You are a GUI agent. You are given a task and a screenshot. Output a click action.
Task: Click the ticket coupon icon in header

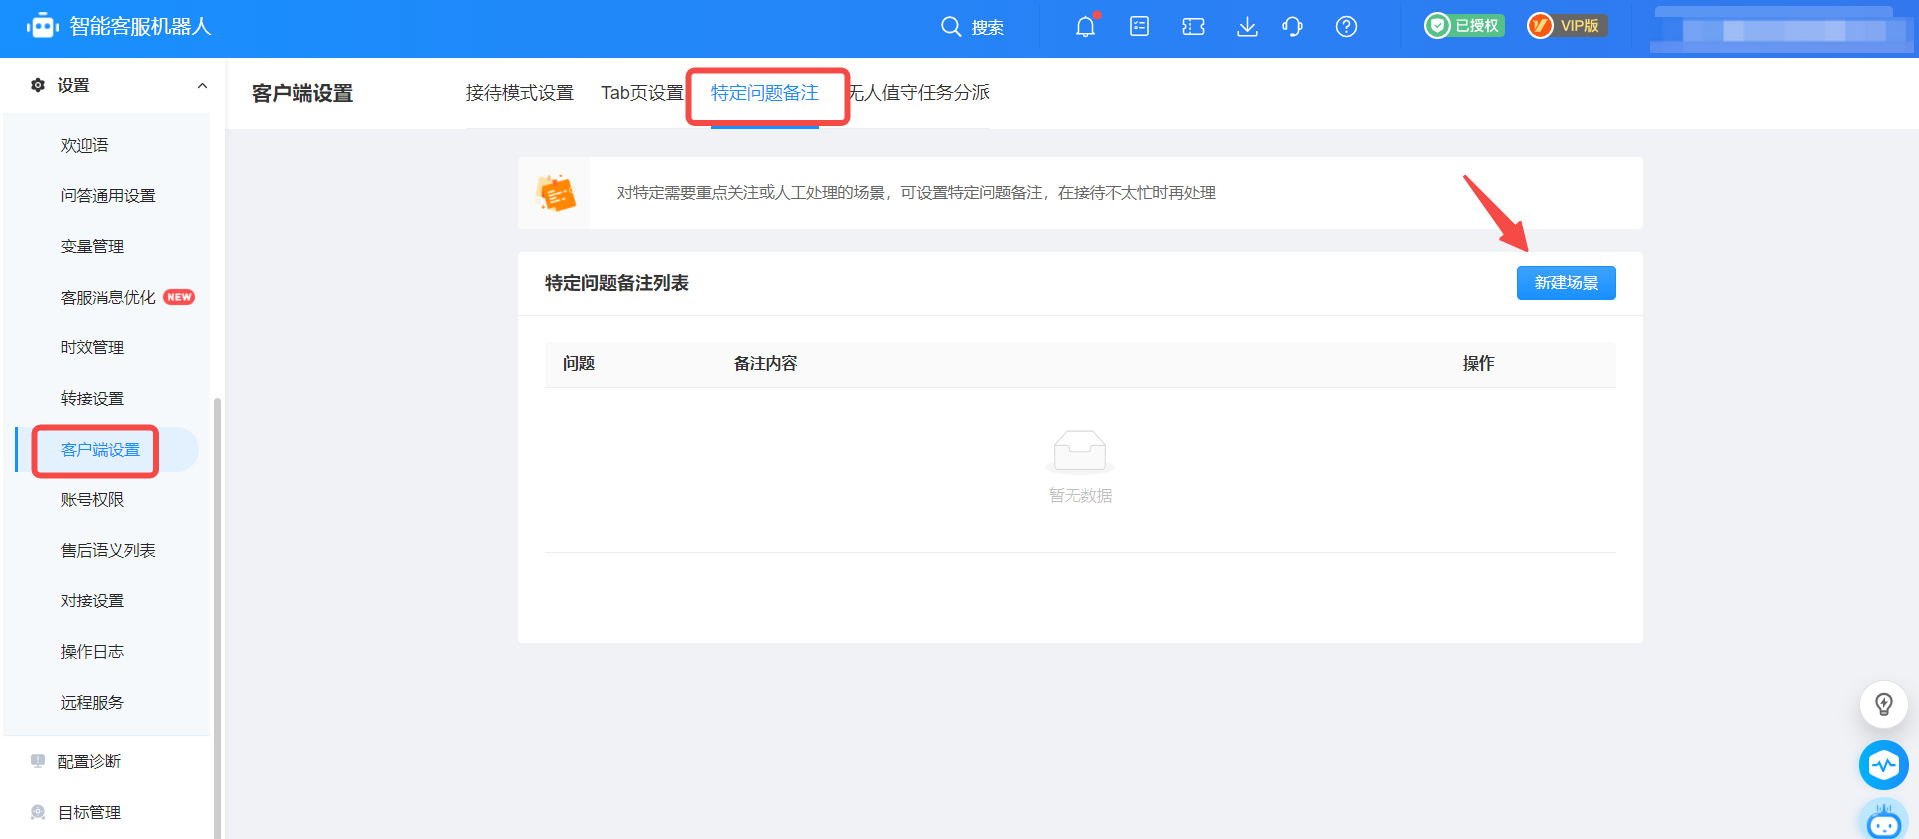(x=1193, y=27)
